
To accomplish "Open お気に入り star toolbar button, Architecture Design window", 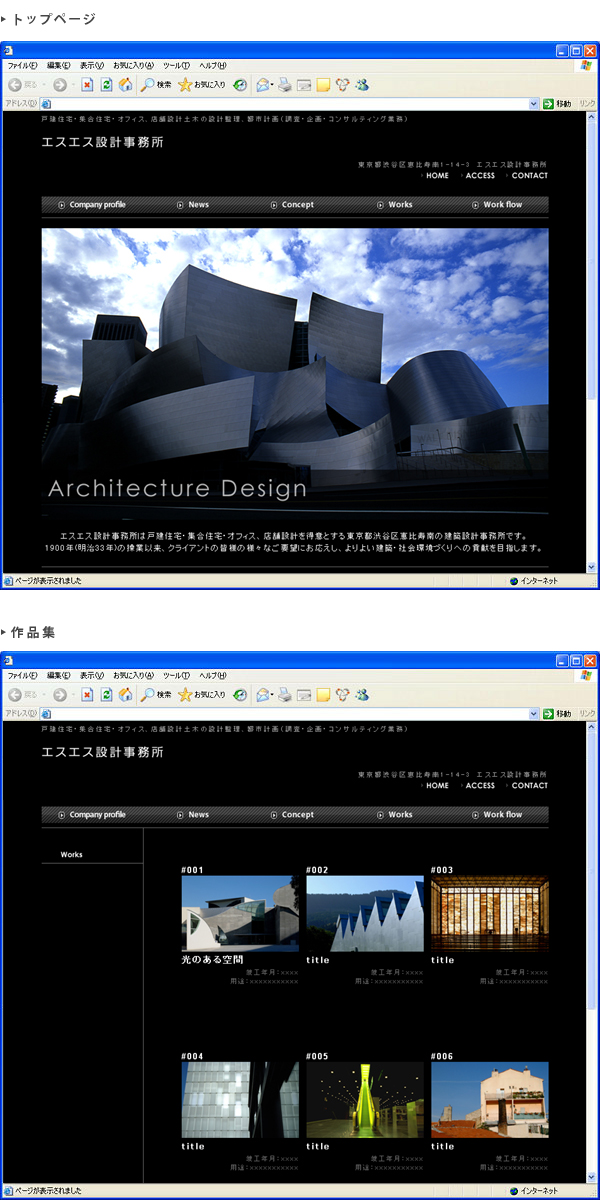I will click(x=201, y=85).
